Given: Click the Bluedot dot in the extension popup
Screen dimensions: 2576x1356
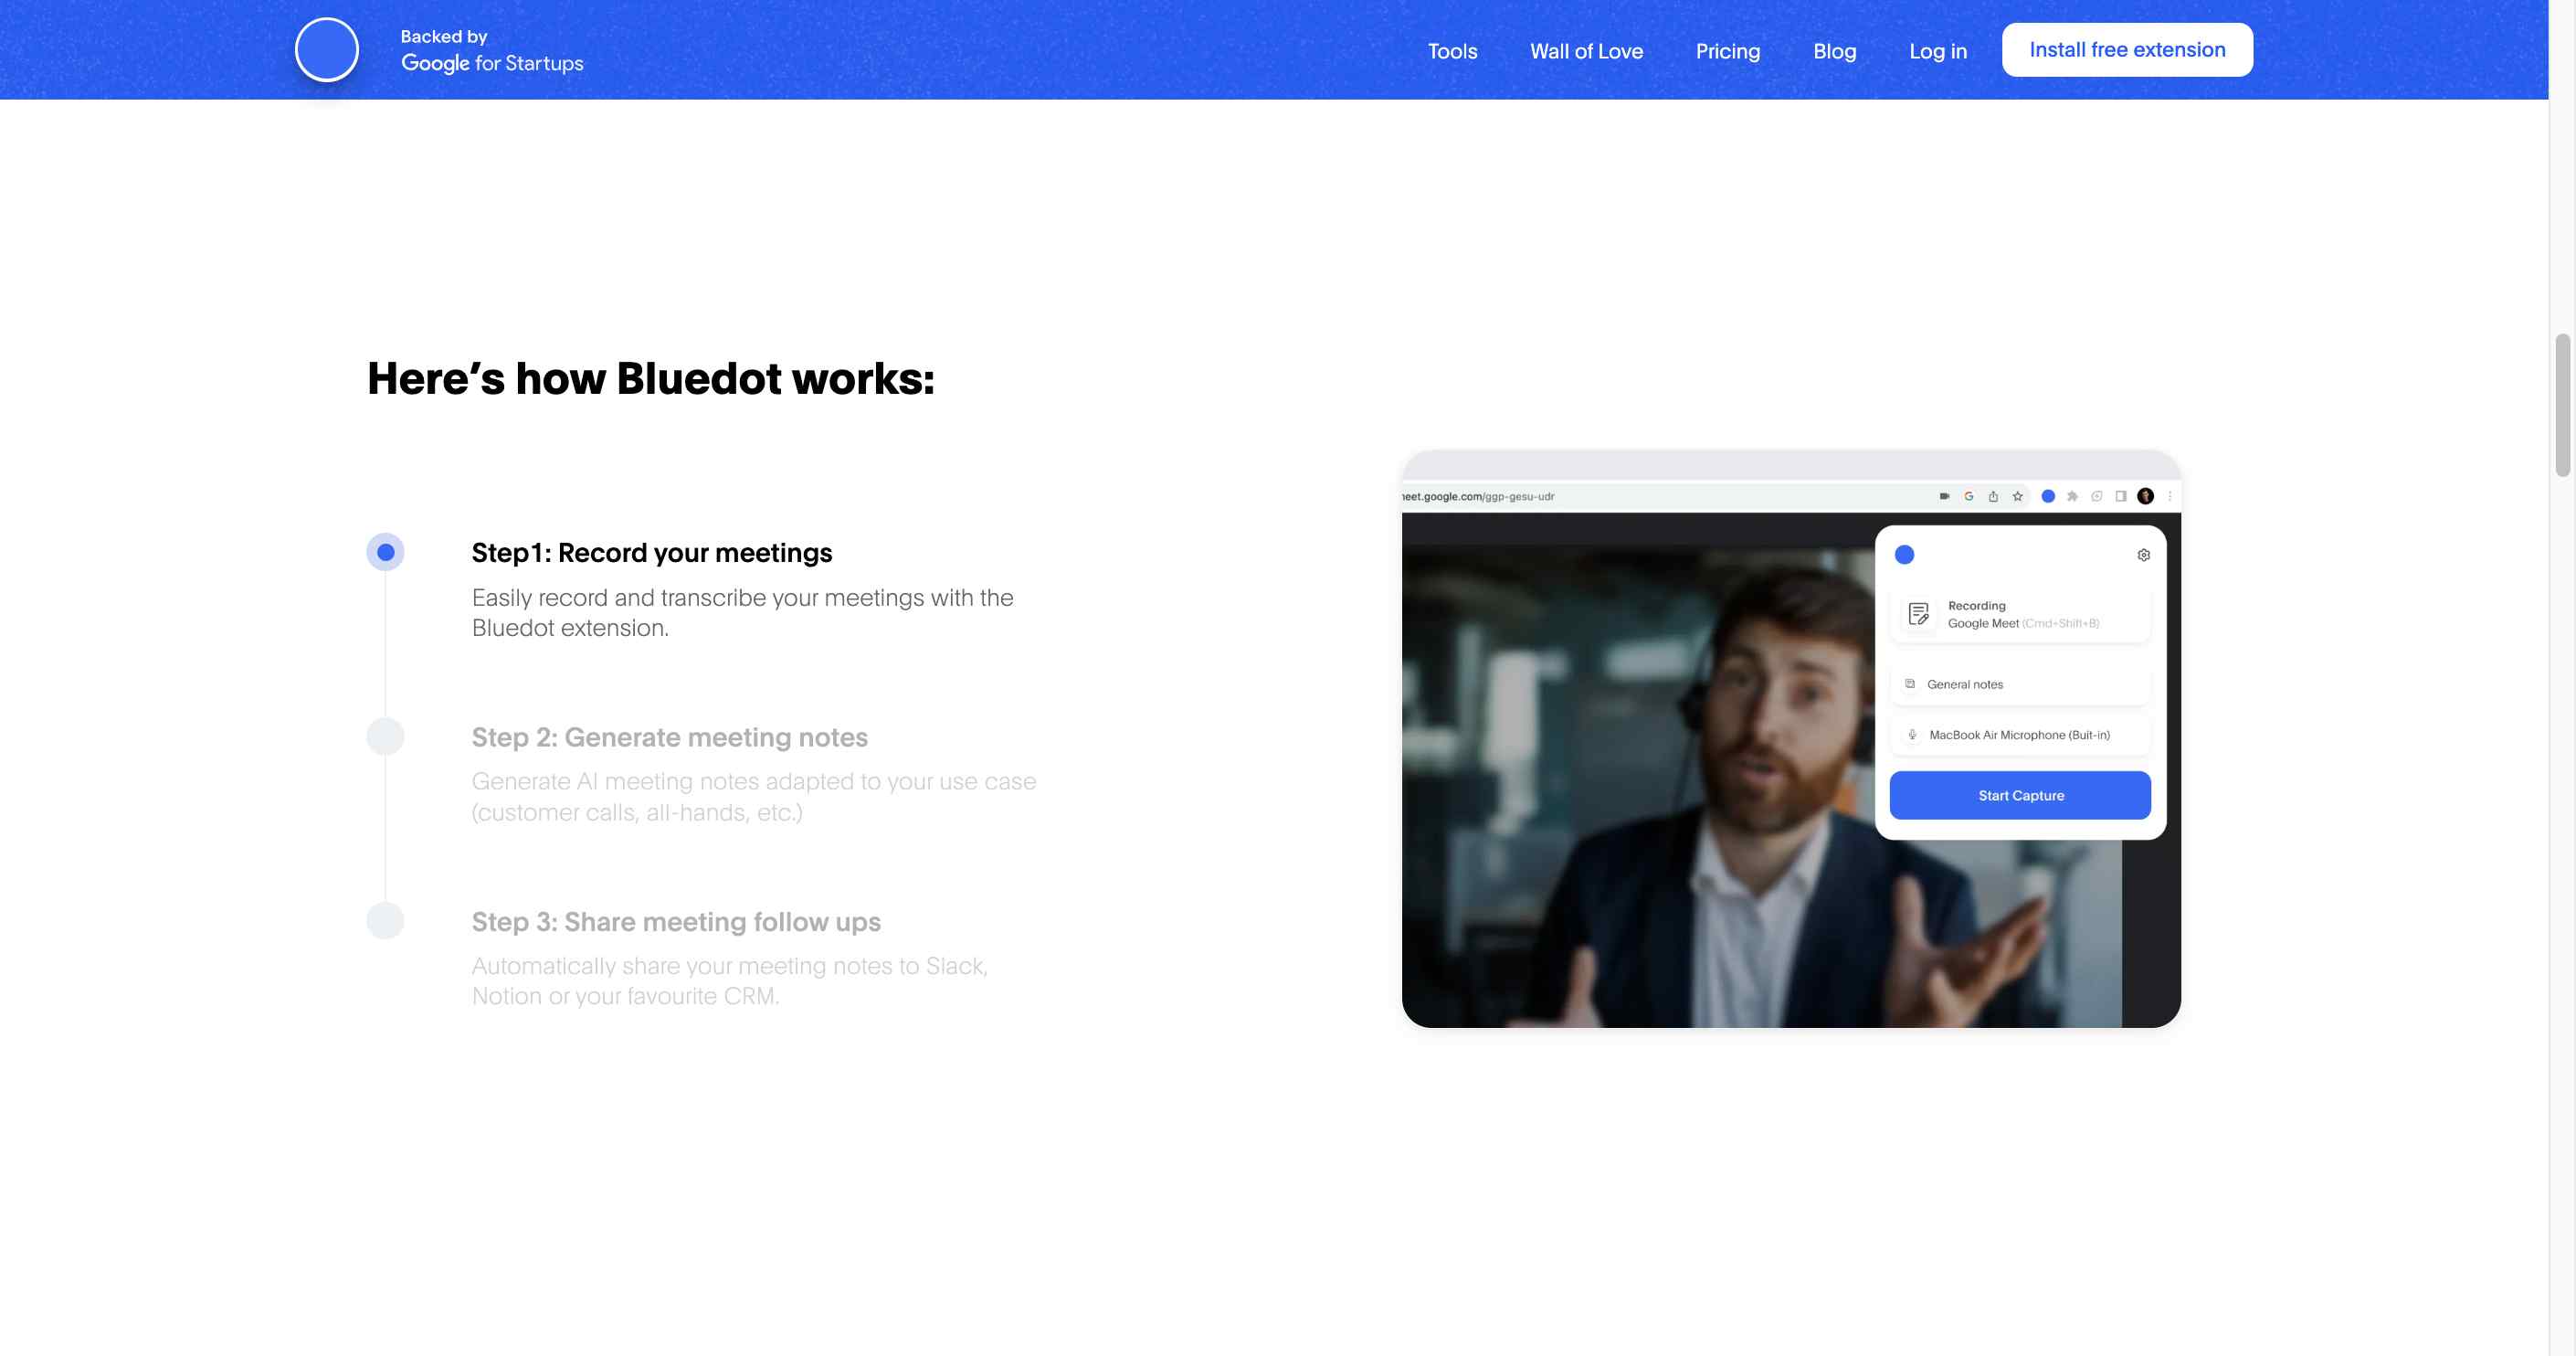Looking at the screenshot, I should pyautogui.click(x=1904, y=555).
